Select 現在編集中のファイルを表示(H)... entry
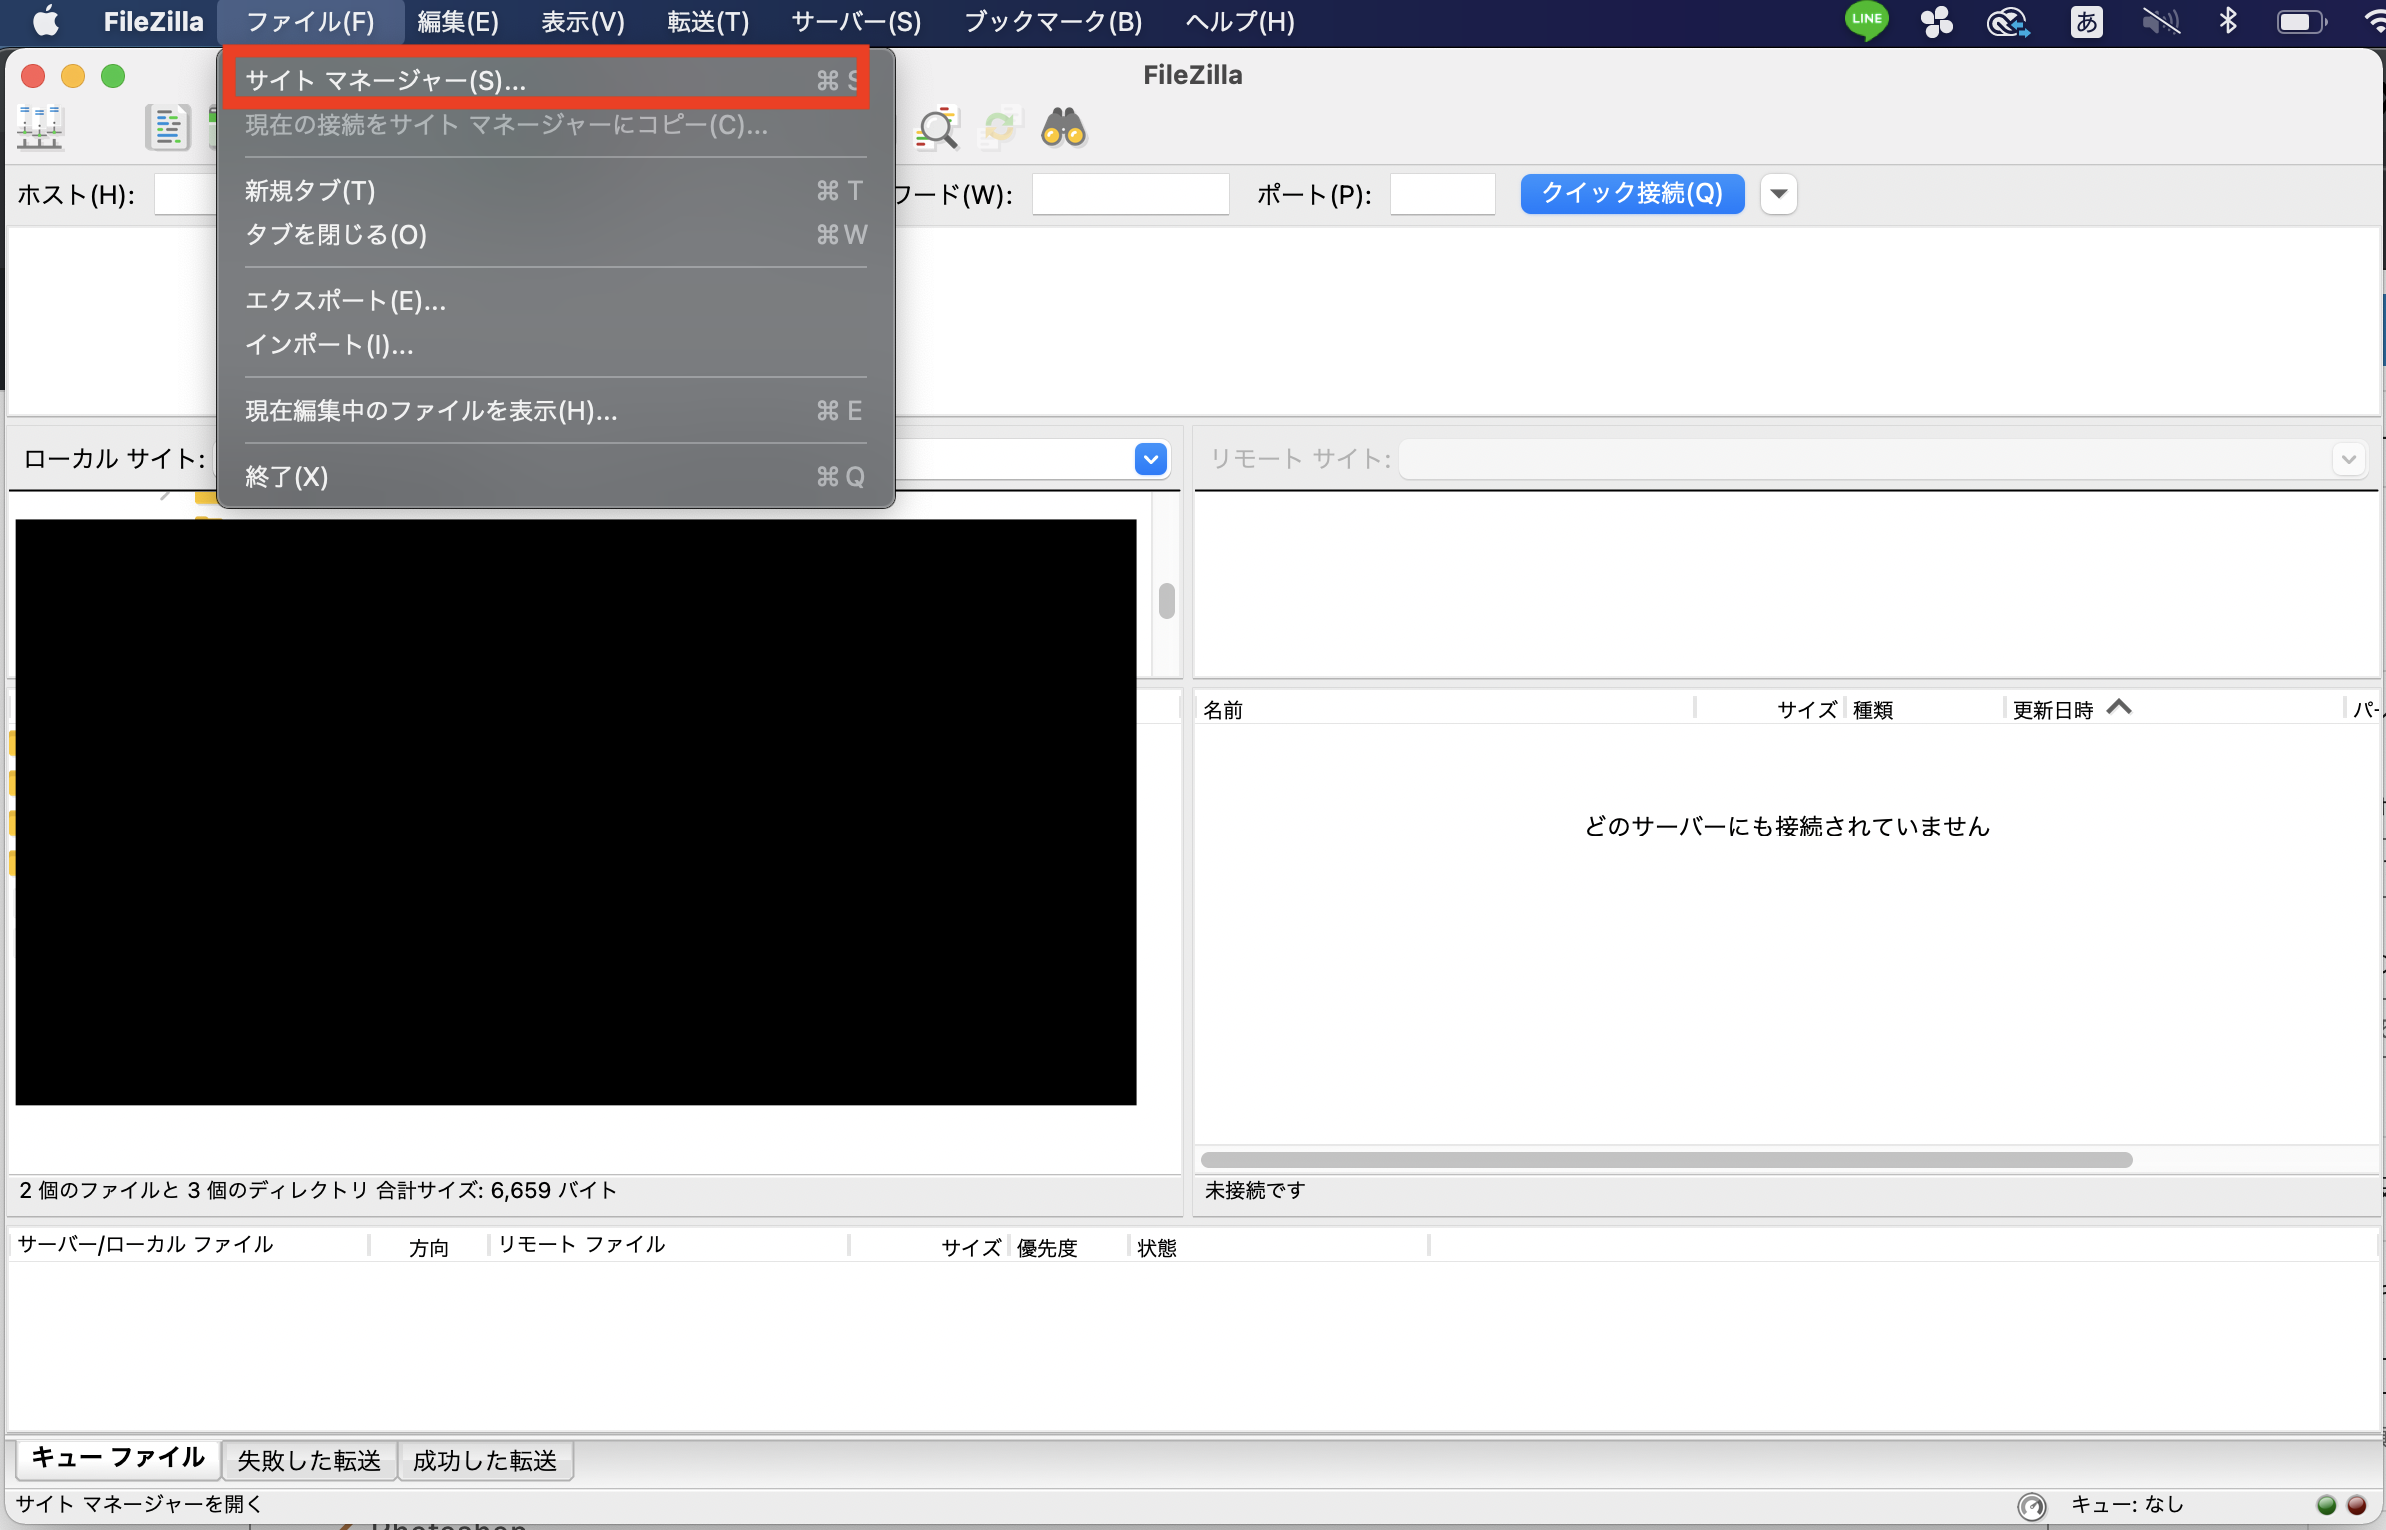 [555, 410]
